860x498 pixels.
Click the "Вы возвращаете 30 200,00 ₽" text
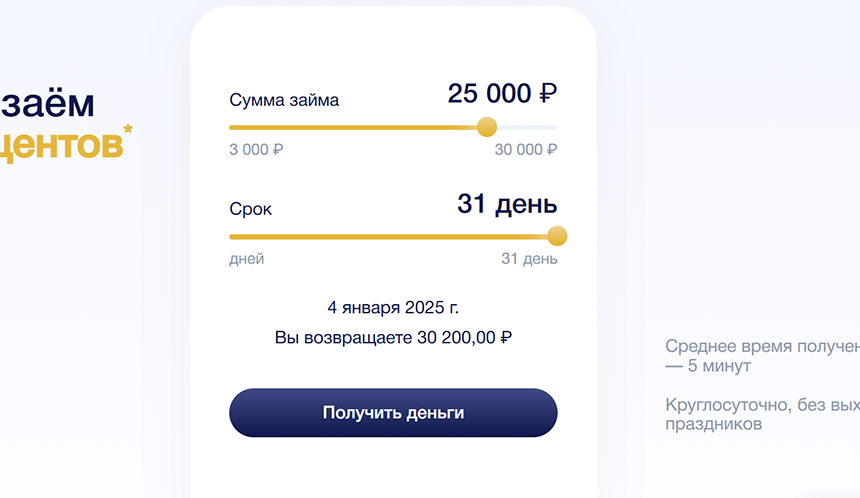393,338
